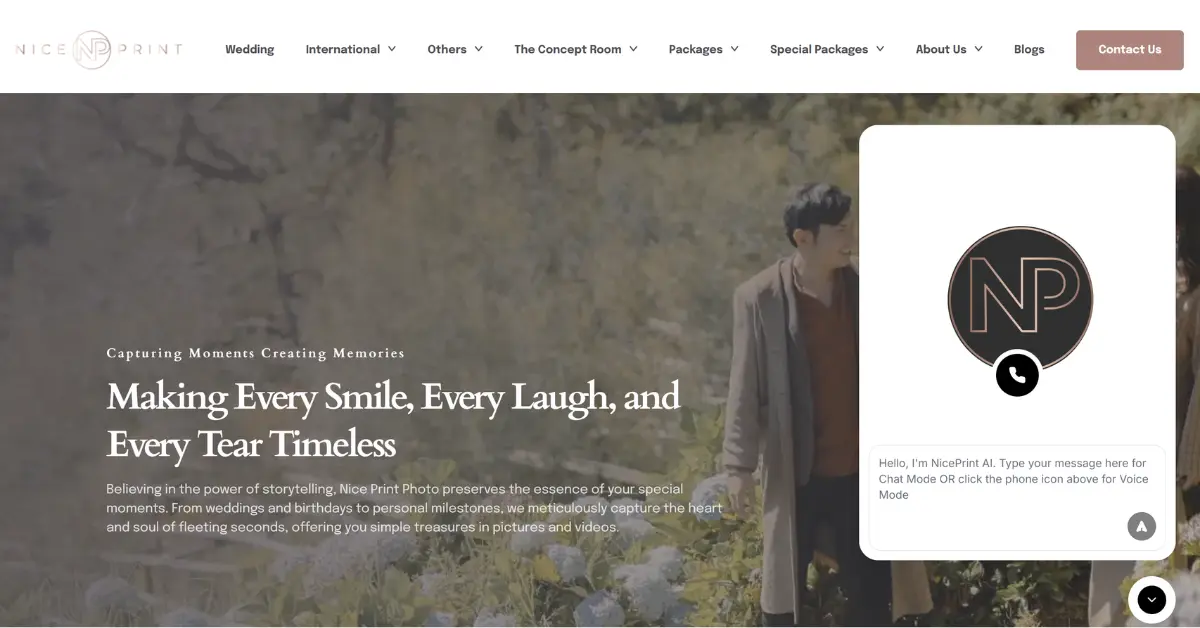Expand the About Us dropdown
Viewport: 1200px width, 628px height.
click(x=978, y=48)
